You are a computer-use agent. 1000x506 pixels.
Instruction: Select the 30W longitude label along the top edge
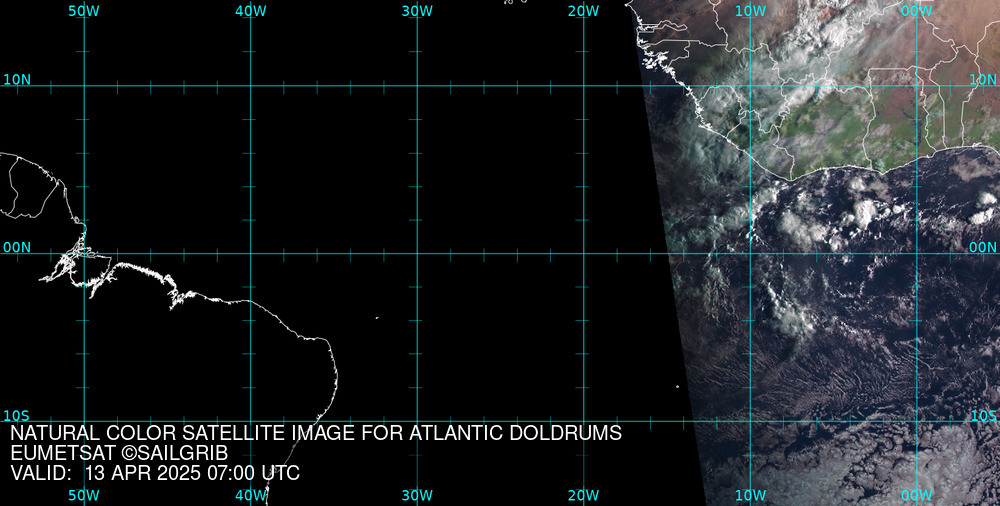(417, 11)
